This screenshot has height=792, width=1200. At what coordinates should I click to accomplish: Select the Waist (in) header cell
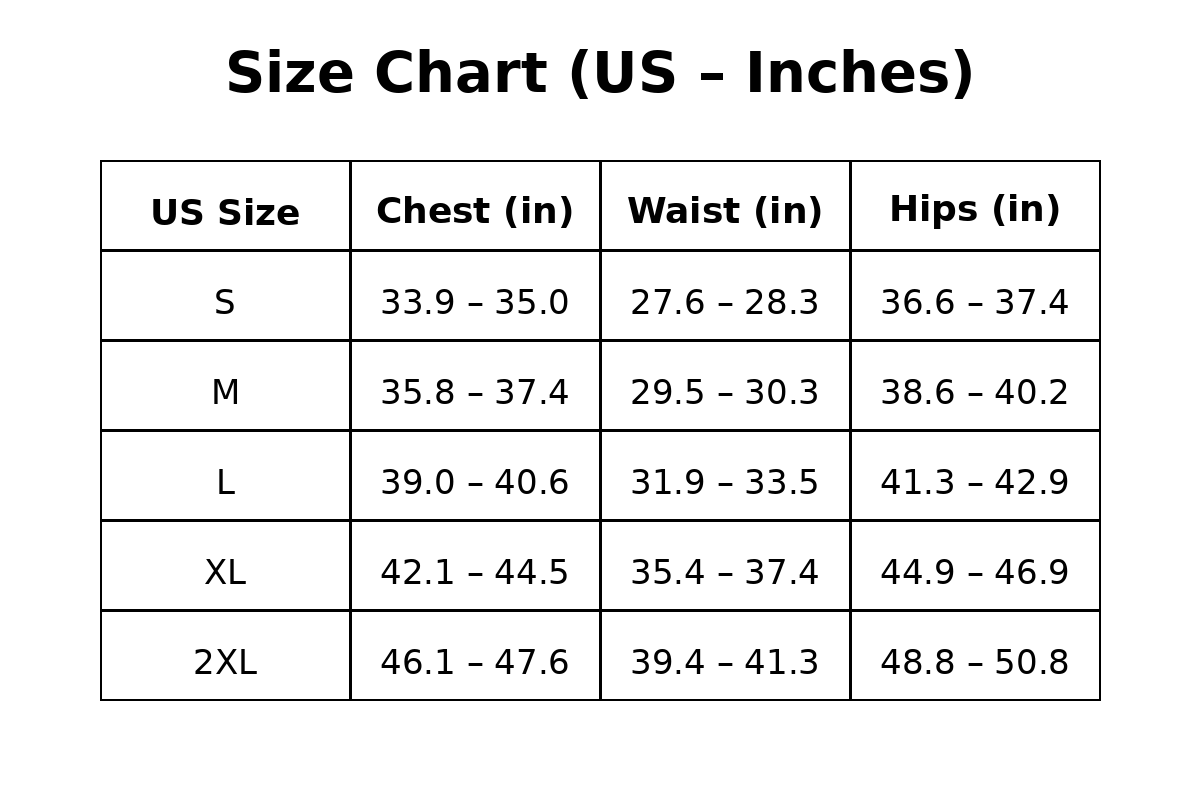coord(725,212)
